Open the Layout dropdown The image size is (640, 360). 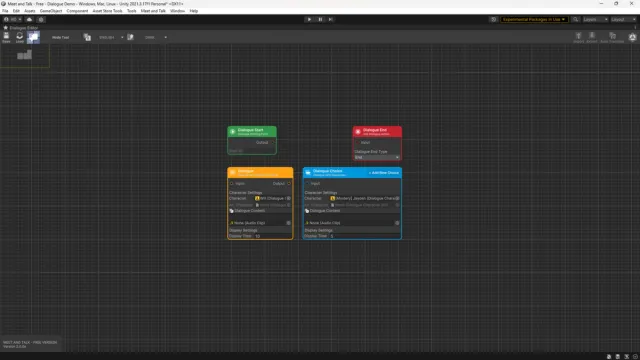623,19
